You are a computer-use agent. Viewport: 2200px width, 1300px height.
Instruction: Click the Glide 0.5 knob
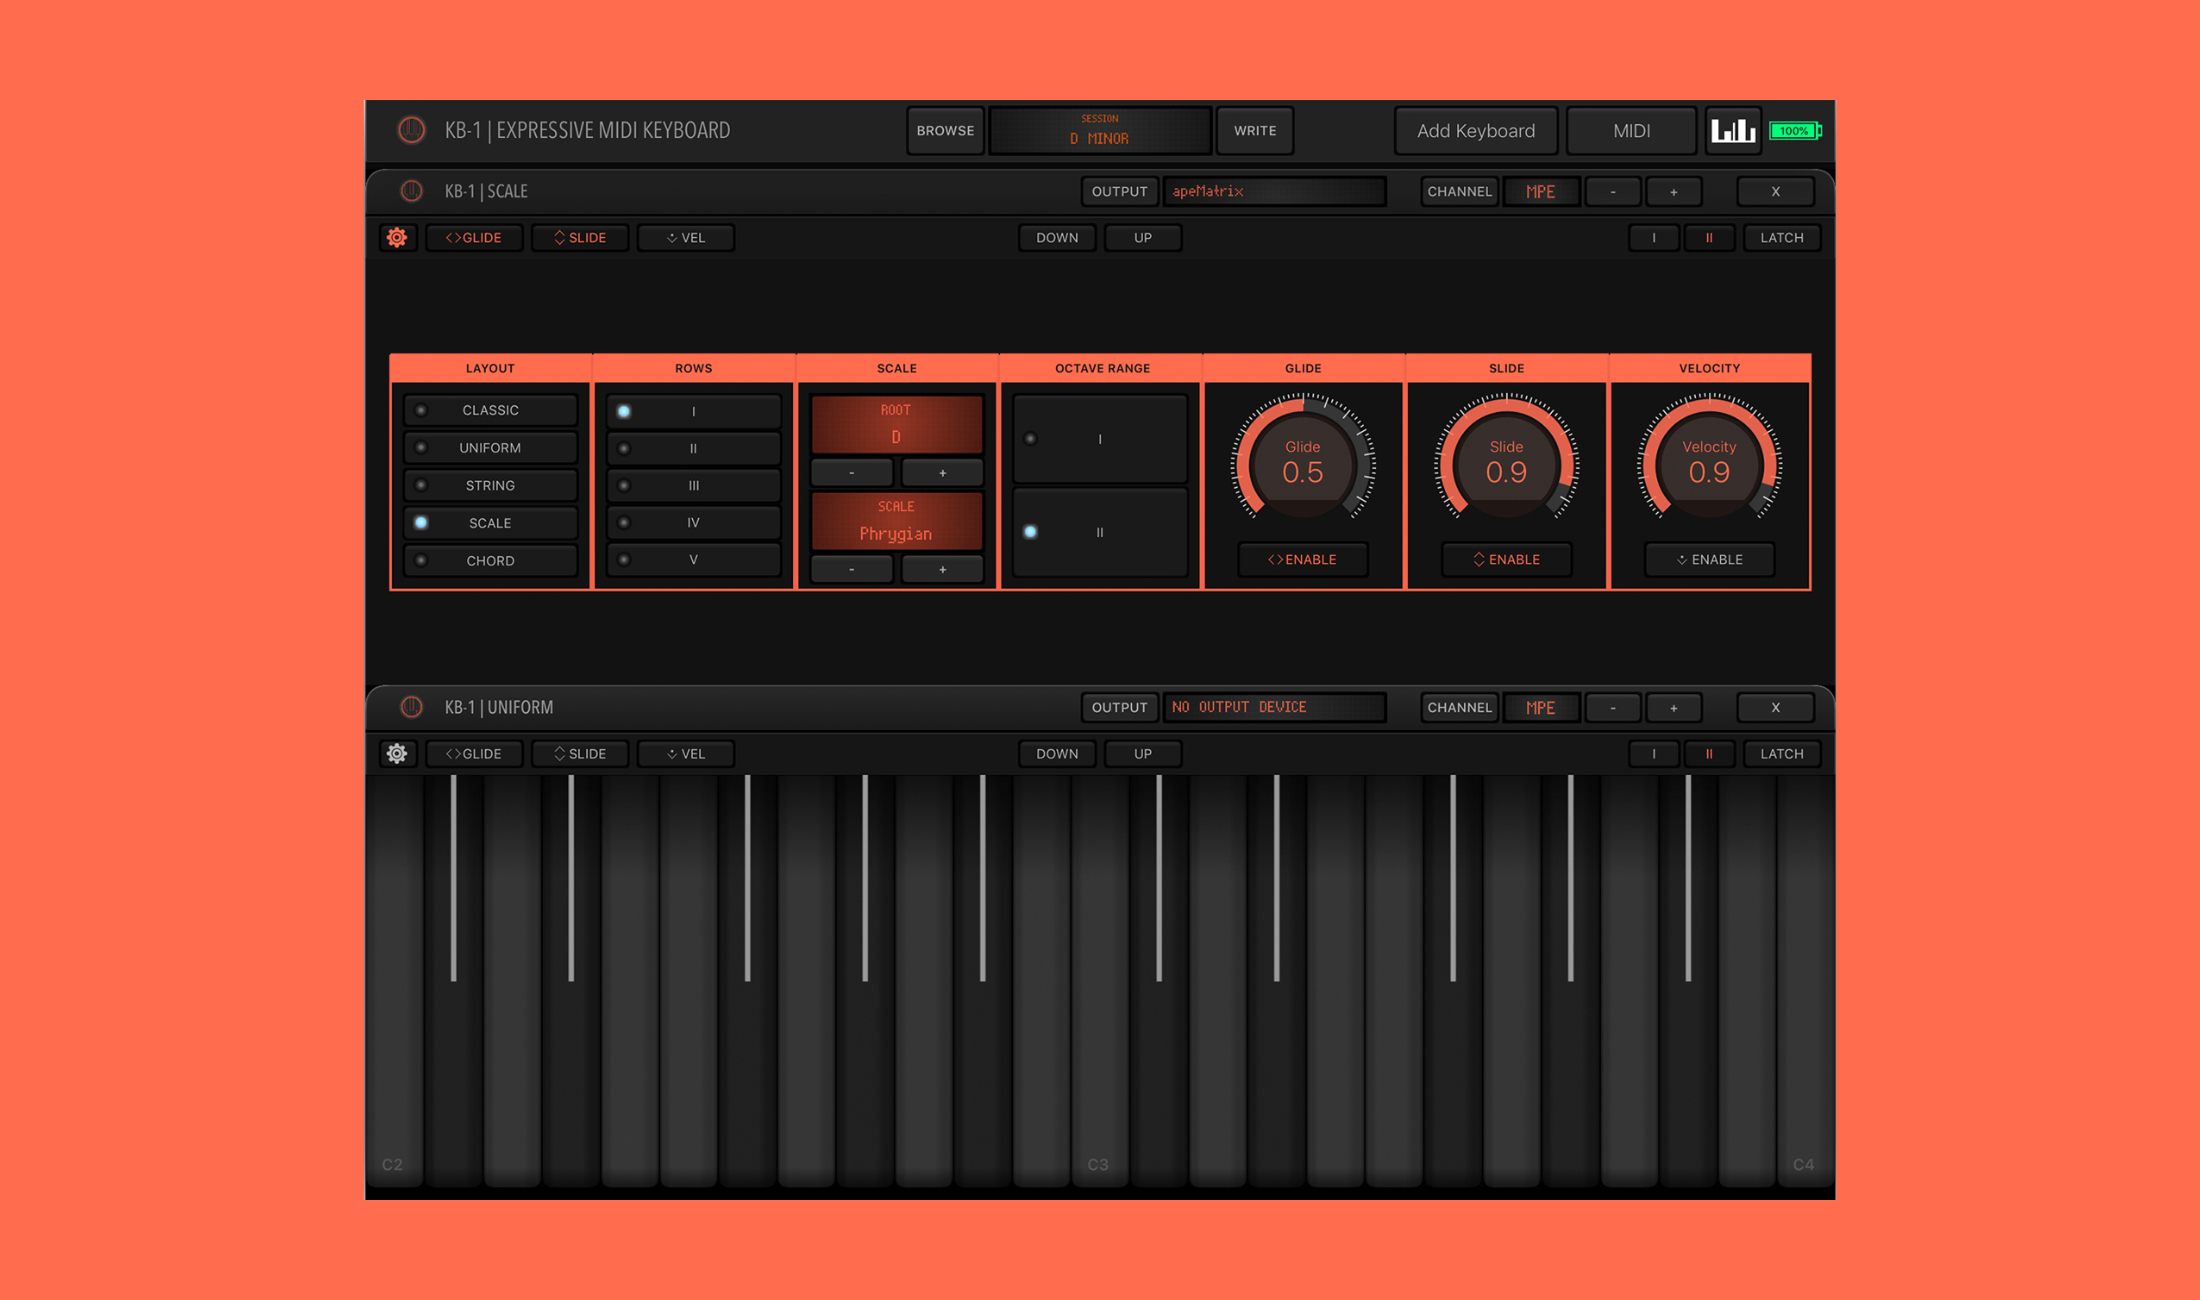coord(1303,465)
